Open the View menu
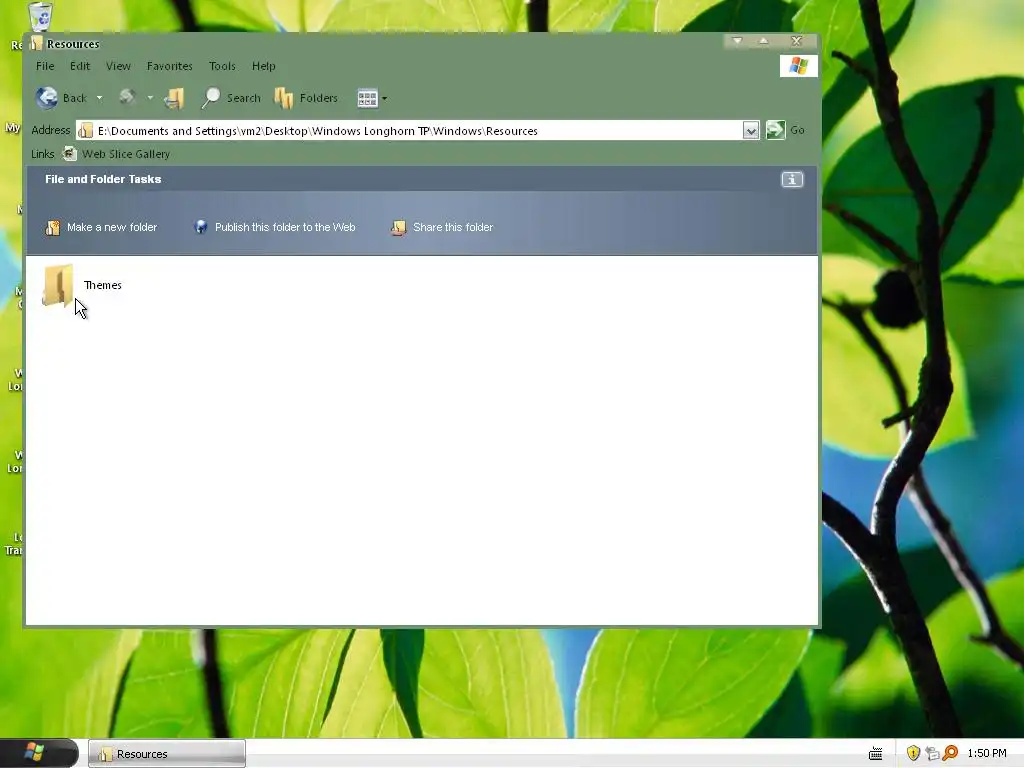The height and width of the screenshot is (768, 1024). click(x=118, y=66)
